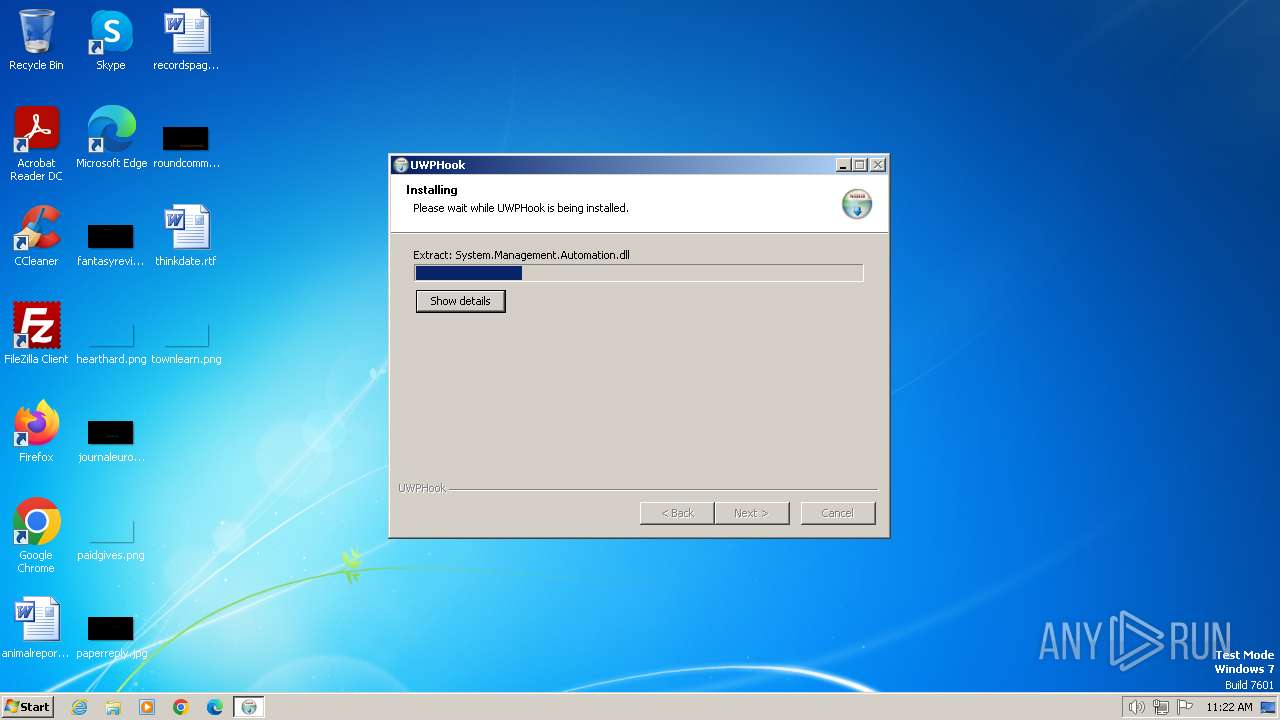This screenshot has width=1280, height=720.
Task: Launch Google Chrome desktop shortcut
Action: point(36,536)
